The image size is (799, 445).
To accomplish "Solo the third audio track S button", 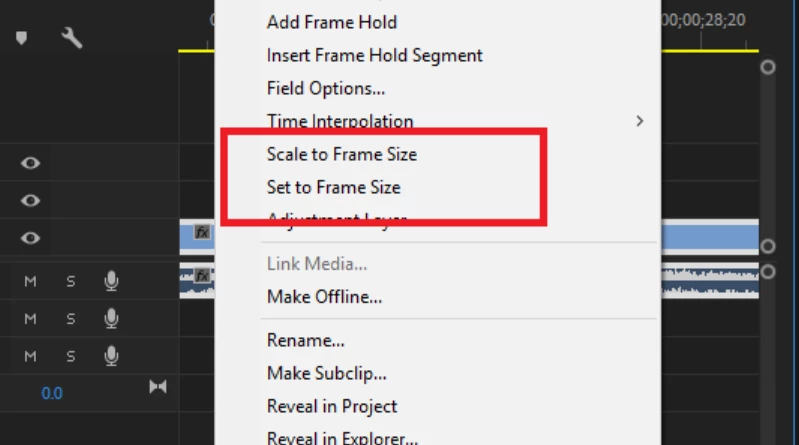I will pos(71,356).
